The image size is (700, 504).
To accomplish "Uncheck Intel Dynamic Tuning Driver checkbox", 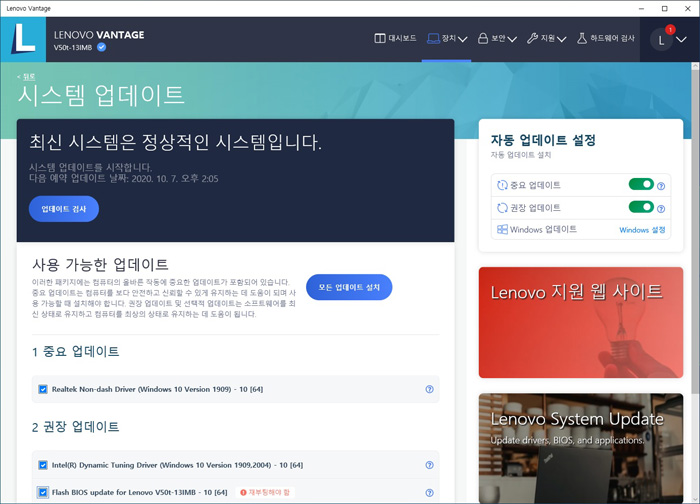I will click(43, 465).
